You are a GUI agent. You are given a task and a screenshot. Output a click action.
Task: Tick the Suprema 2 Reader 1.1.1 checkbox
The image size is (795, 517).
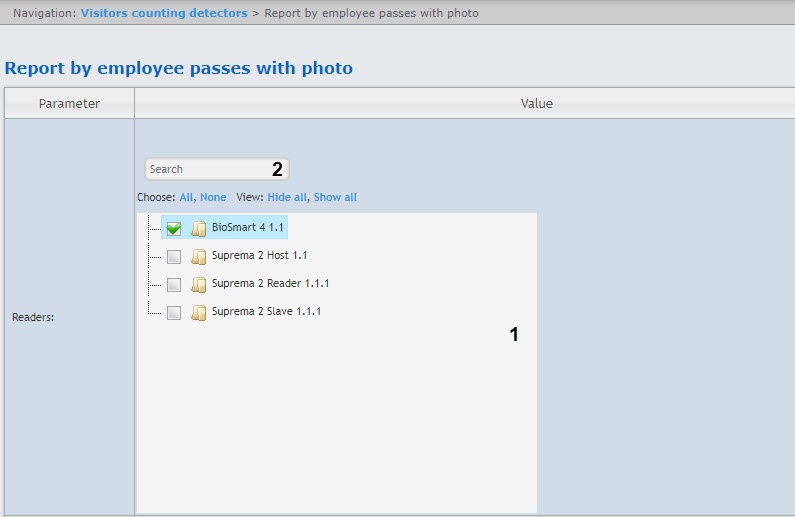point(174,284)
